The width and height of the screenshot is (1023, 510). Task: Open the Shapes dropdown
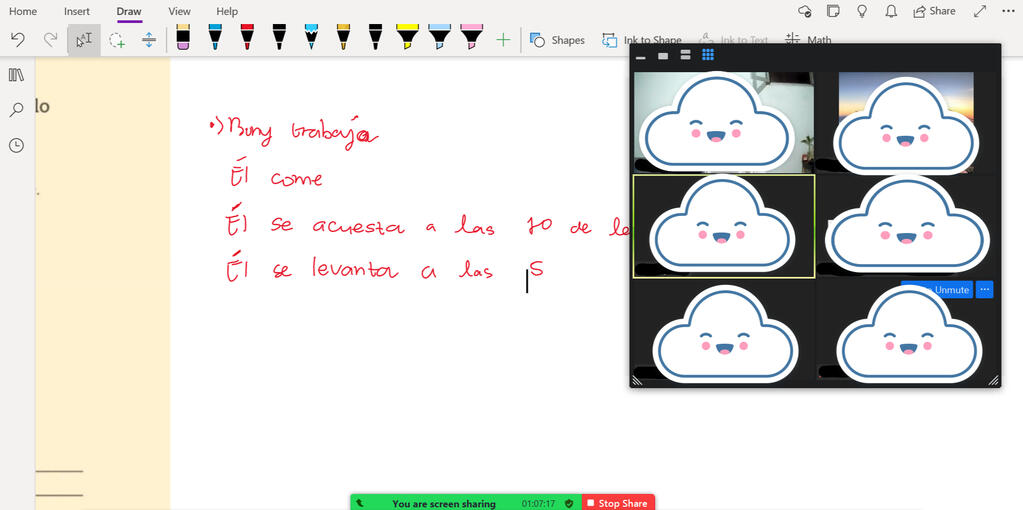tap(558, 40)
